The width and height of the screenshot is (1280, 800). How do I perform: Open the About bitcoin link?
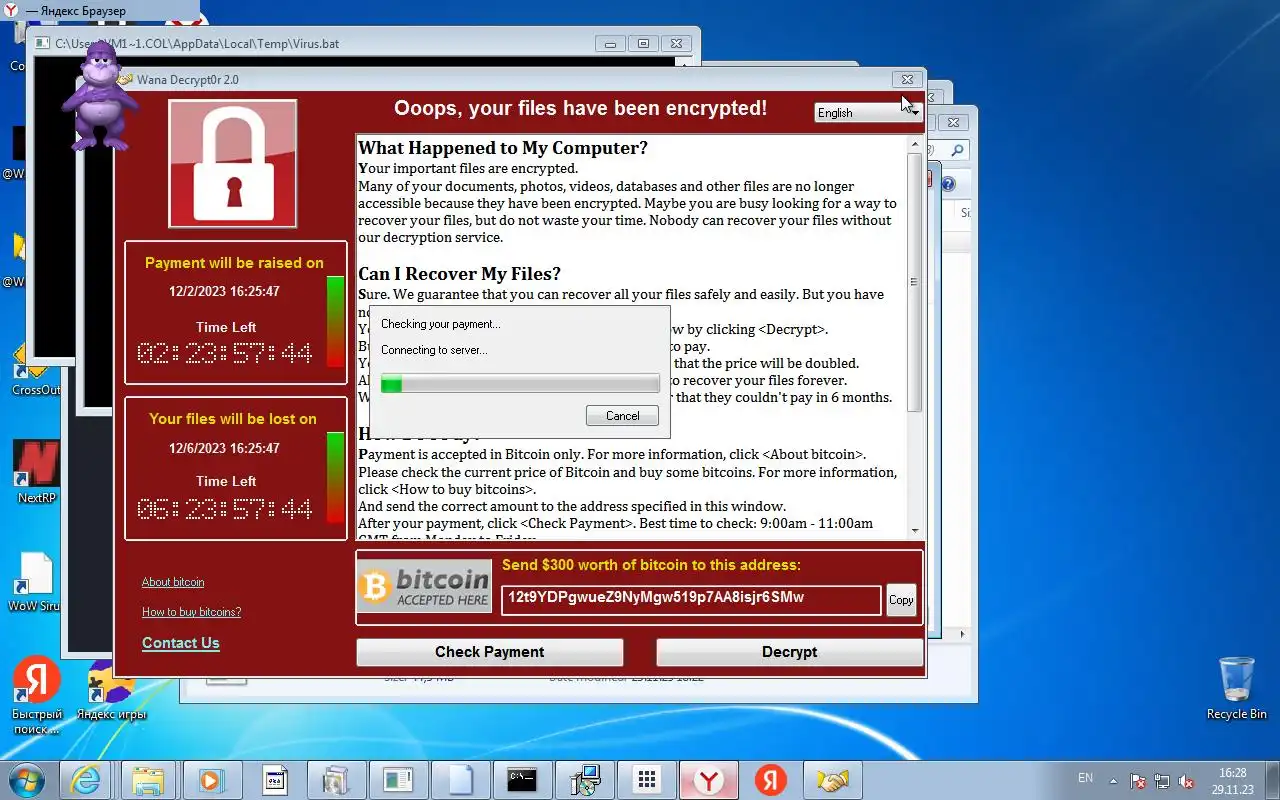pyautogui.click(x=173, y=582)
